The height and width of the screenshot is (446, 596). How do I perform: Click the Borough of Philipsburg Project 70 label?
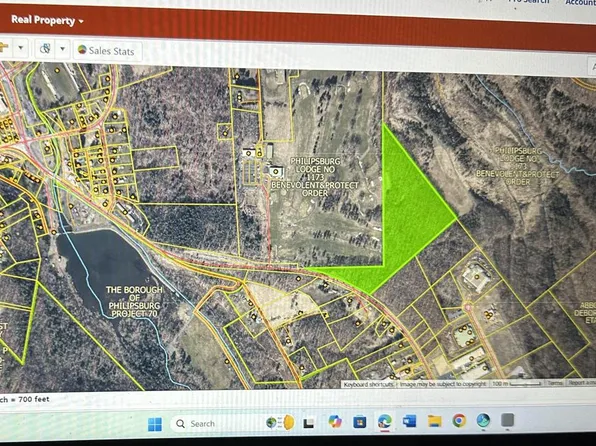tap(134, 302)
